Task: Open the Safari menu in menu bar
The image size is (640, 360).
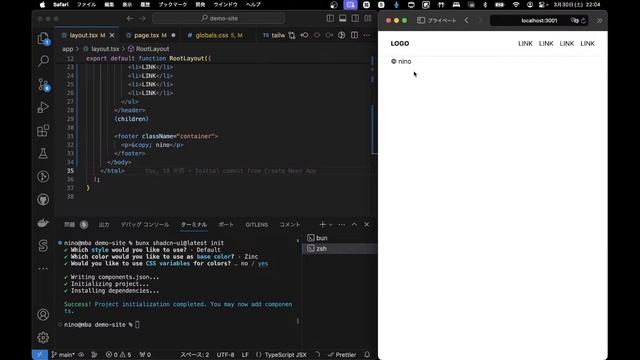Action: point(61,4)
